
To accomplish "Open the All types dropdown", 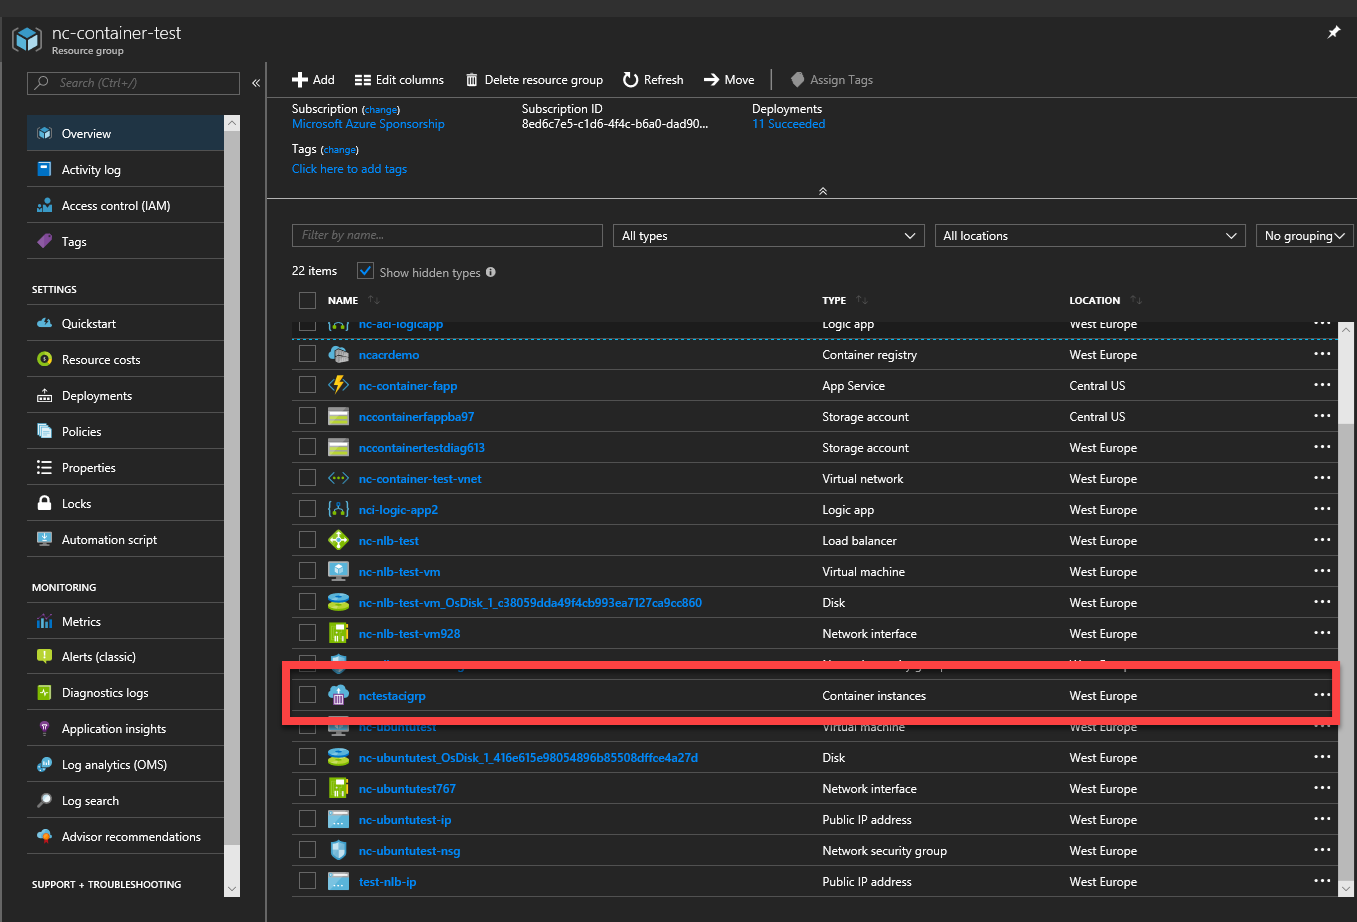I will [x=769, y=236].
